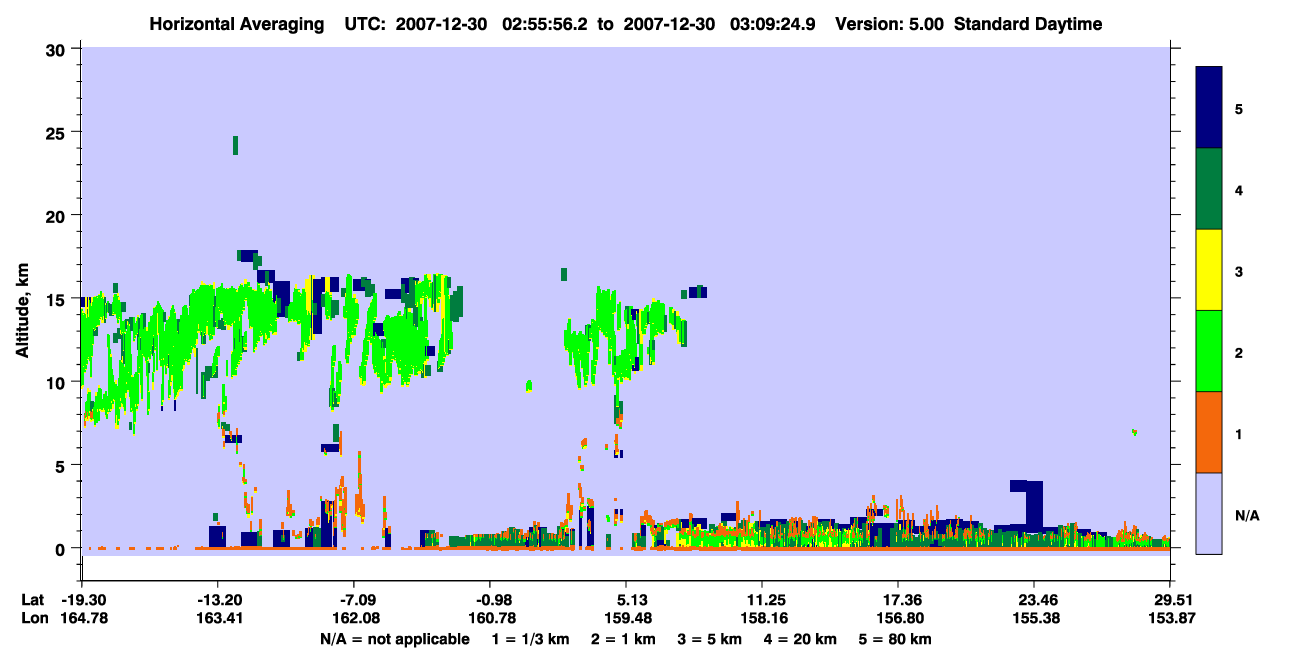Click the 'Standard Daytime' text in title
Screen dimensions: 1300x667
pyautogui.click(x=1028, y=24)
